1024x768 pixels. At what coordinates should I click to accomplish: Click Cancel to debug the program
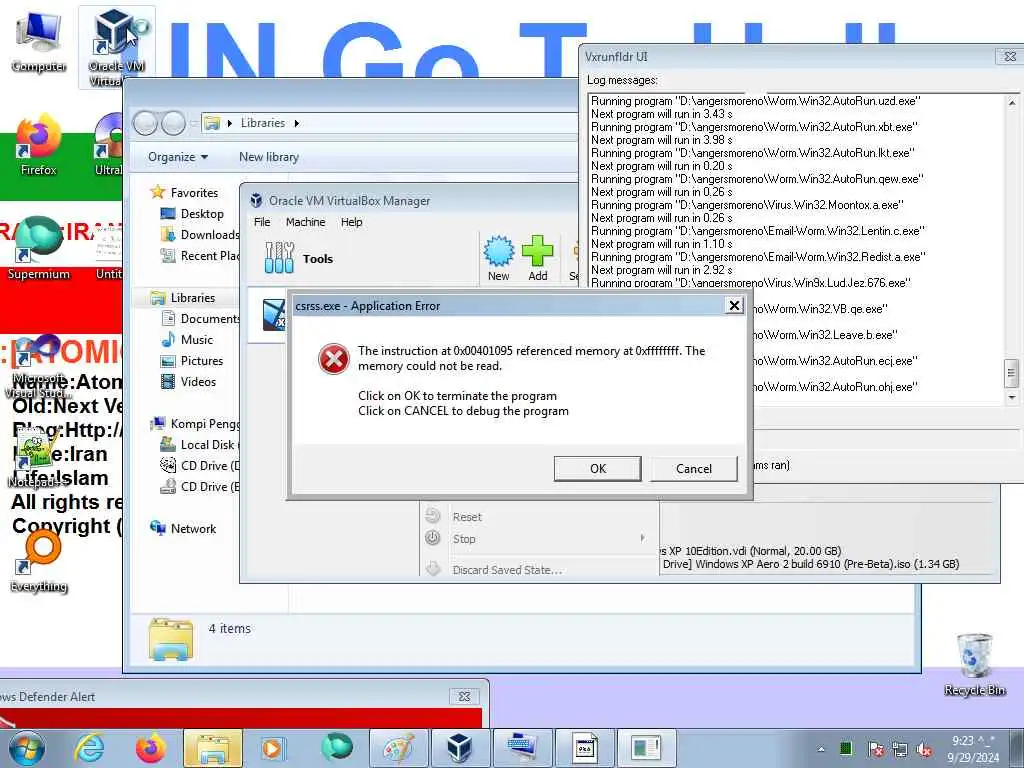pyautogui.click(x=694, y=468)
